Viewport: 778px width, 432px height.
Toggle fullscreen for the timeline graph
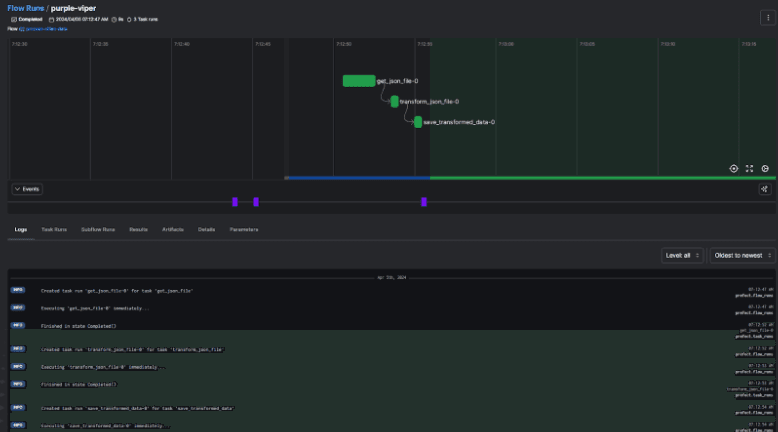[749, 169]
